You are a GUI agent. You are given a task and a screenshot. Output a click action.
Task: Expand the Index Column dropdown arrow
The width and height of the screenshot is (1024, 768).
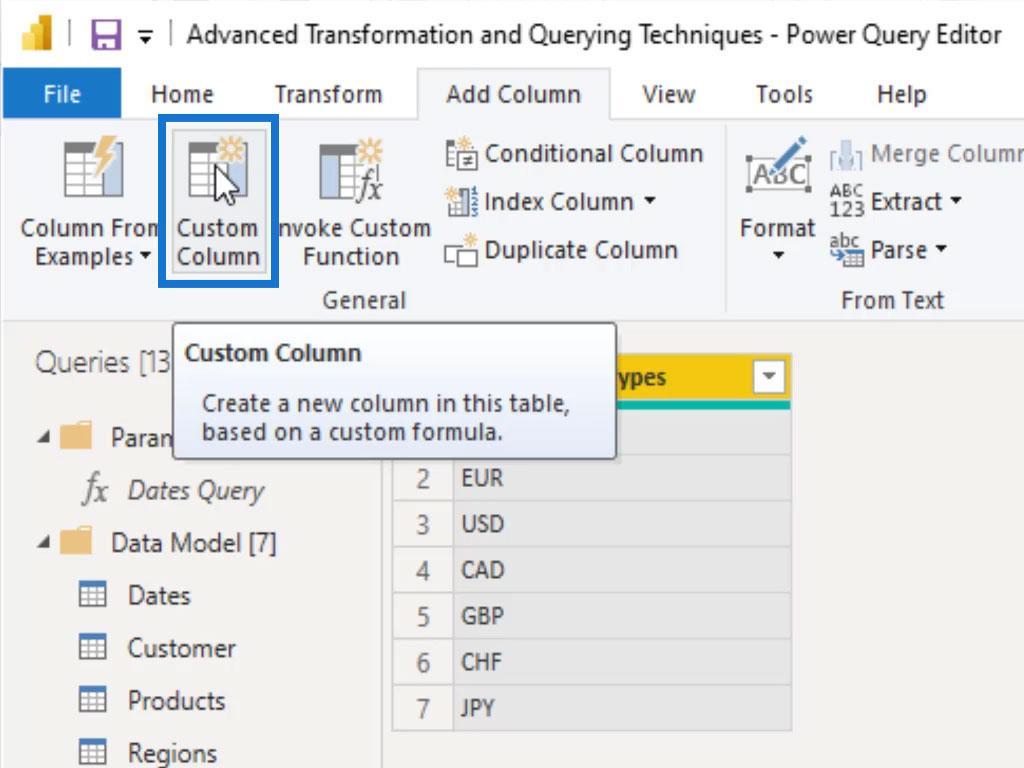click(650, 200)
